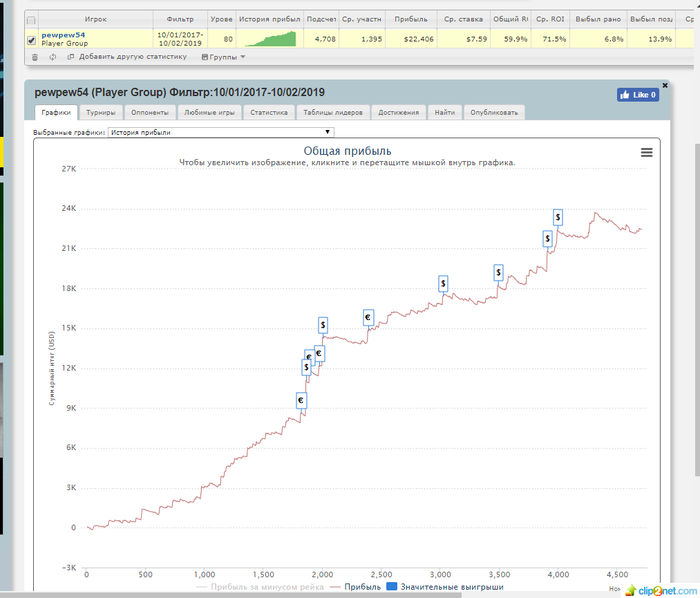Click the dollar win marker near 12K
Screen dimensions: 700x598
tap(306, 367)
